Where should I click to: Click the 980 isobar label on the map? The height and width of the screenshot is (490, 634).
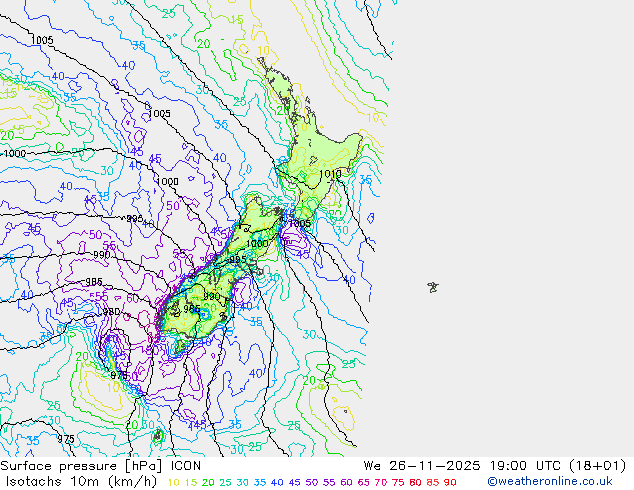coord(111,312)
